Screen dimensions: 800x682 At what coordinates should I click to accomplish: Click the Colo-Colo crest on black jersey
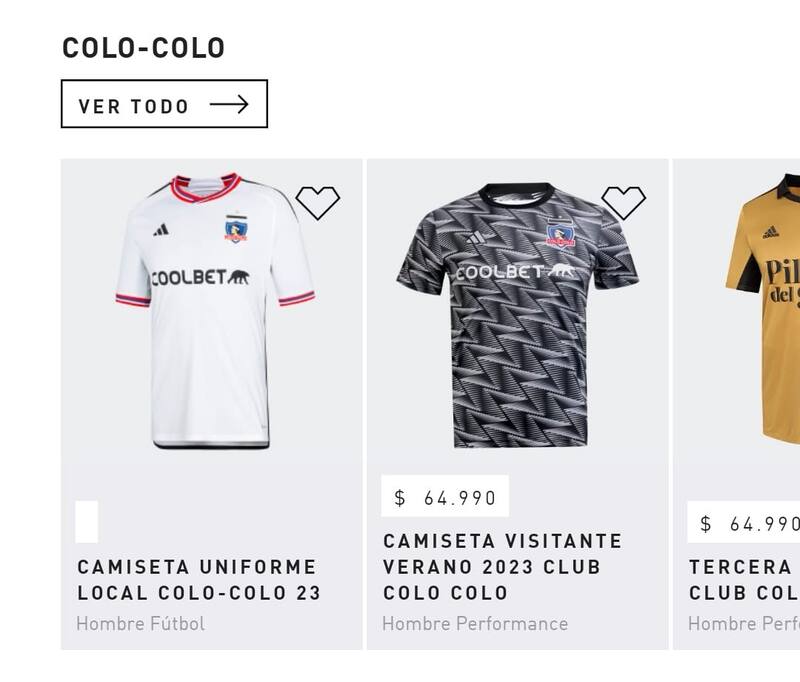[560, 235]
